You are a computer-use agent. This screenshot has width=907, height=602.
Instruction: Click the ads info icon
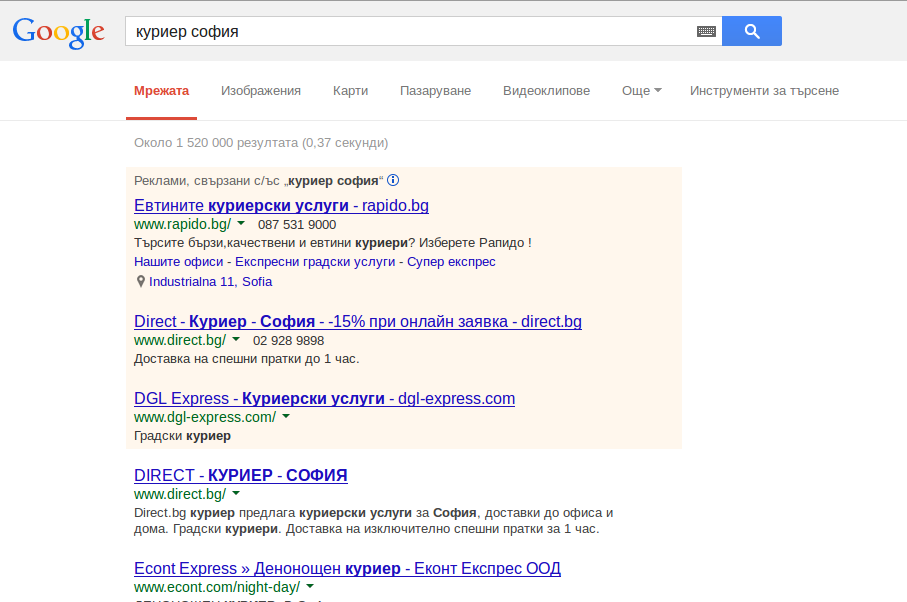(393, 180)
